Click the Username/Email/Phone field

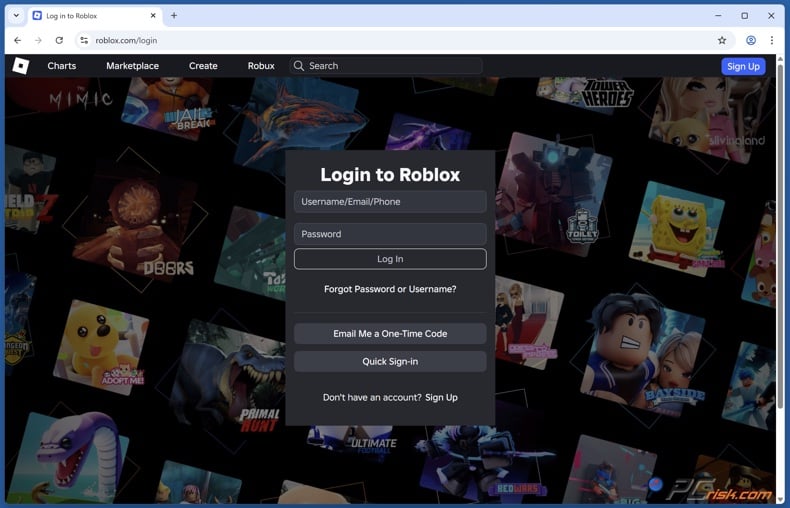tap(390, 202)
